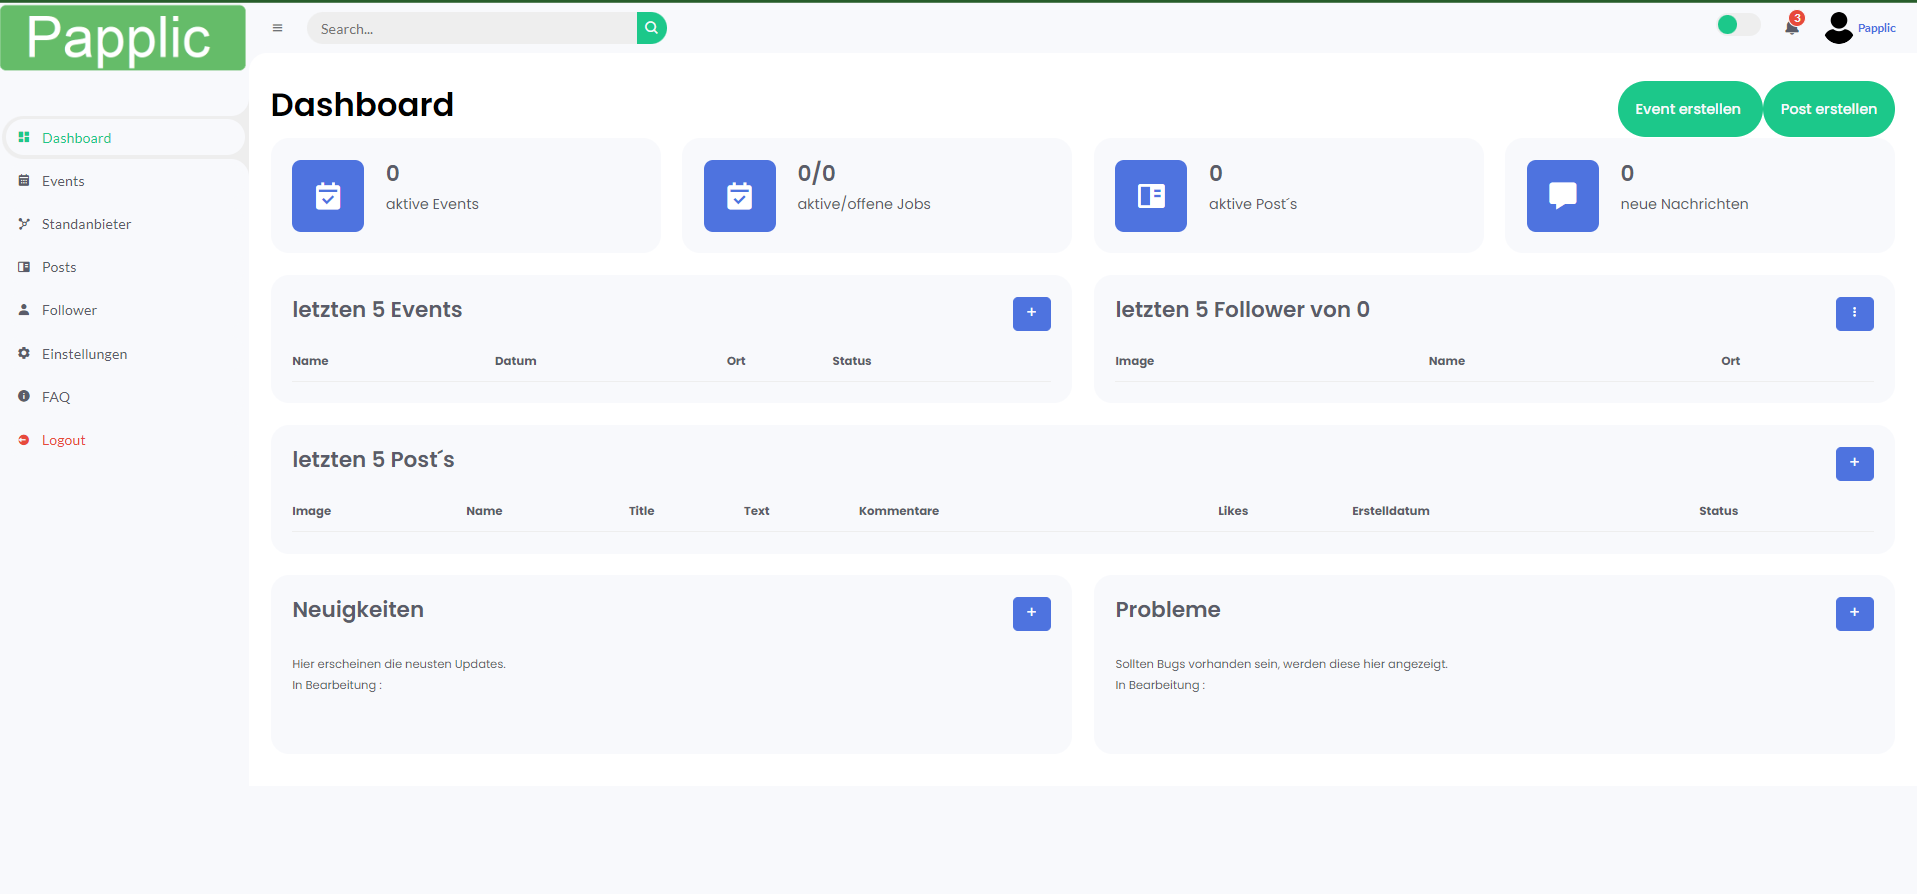This screenshot has height=894, width=1917.
Task: Click the user avatar icon
Action: point(1838,28)
